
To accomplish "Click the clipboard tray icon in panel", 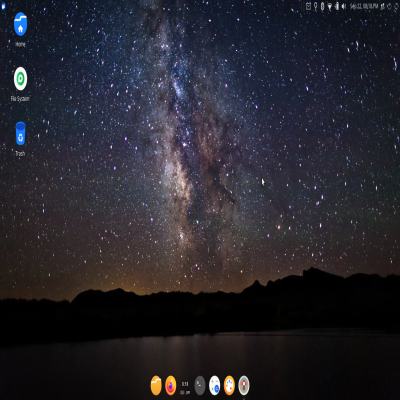I will (308, 6).
